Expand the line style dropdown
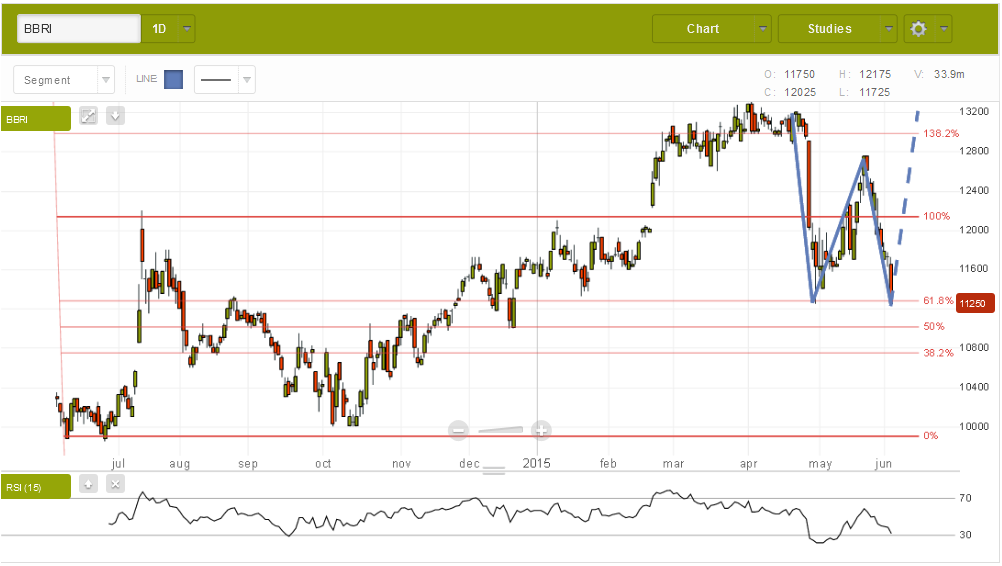Viewport: 1002px width, 566px height. [224, 80]
